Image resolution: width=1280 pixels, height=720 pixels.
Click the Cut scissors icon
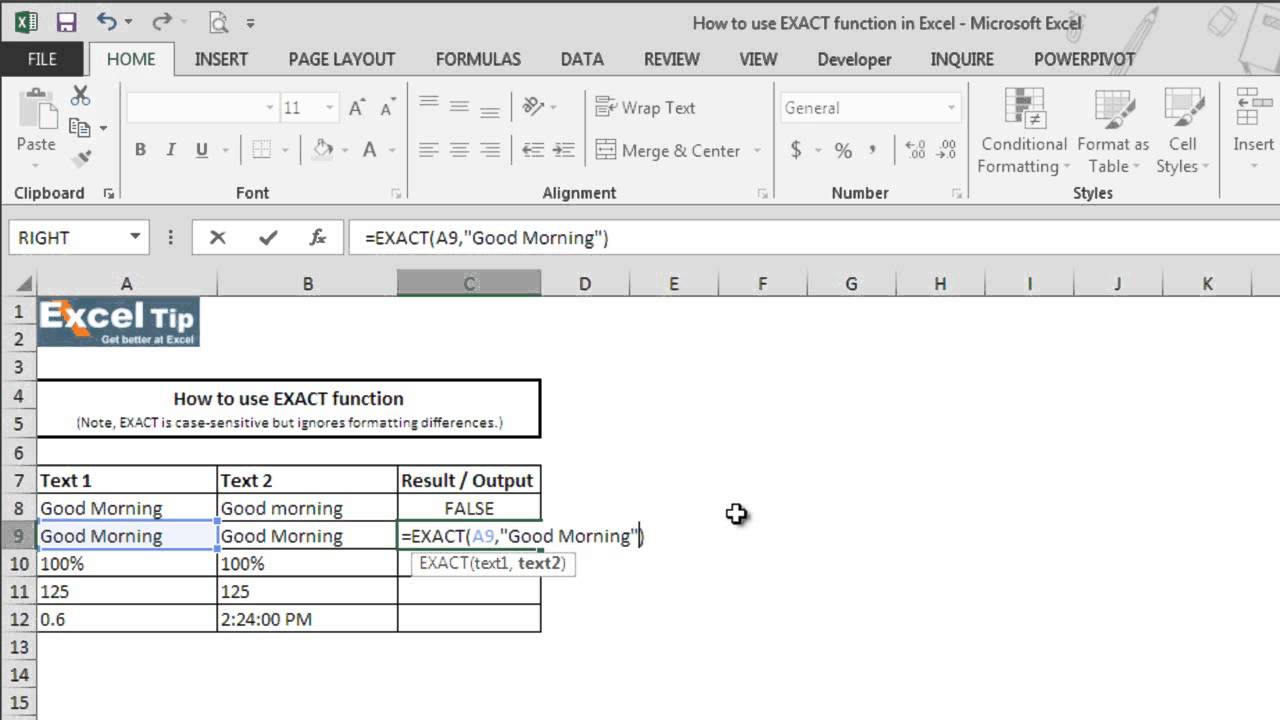[x=80, y=96]
